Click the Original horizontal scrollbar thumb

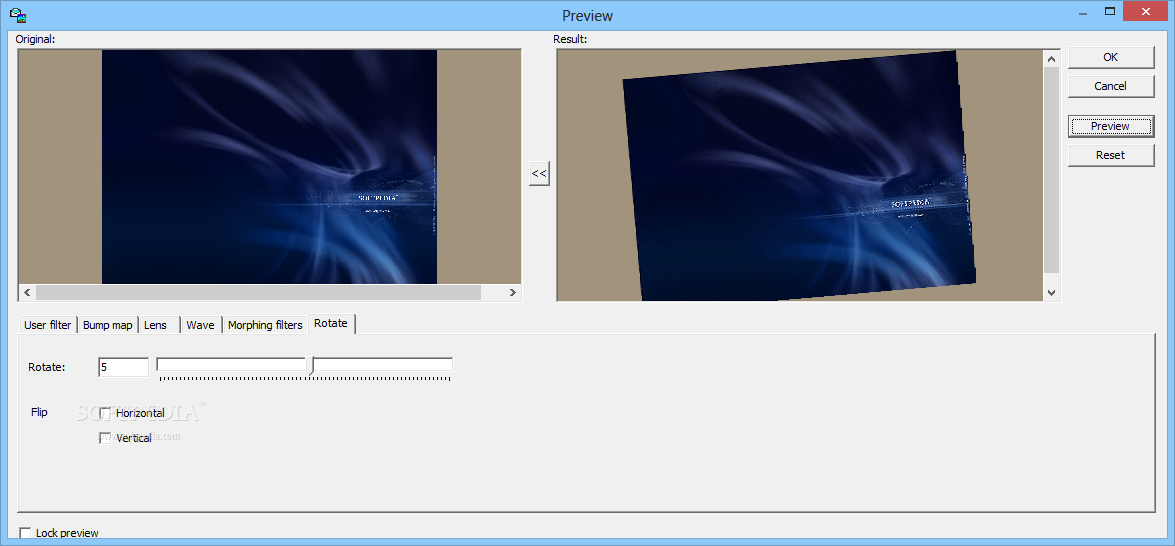258,293
